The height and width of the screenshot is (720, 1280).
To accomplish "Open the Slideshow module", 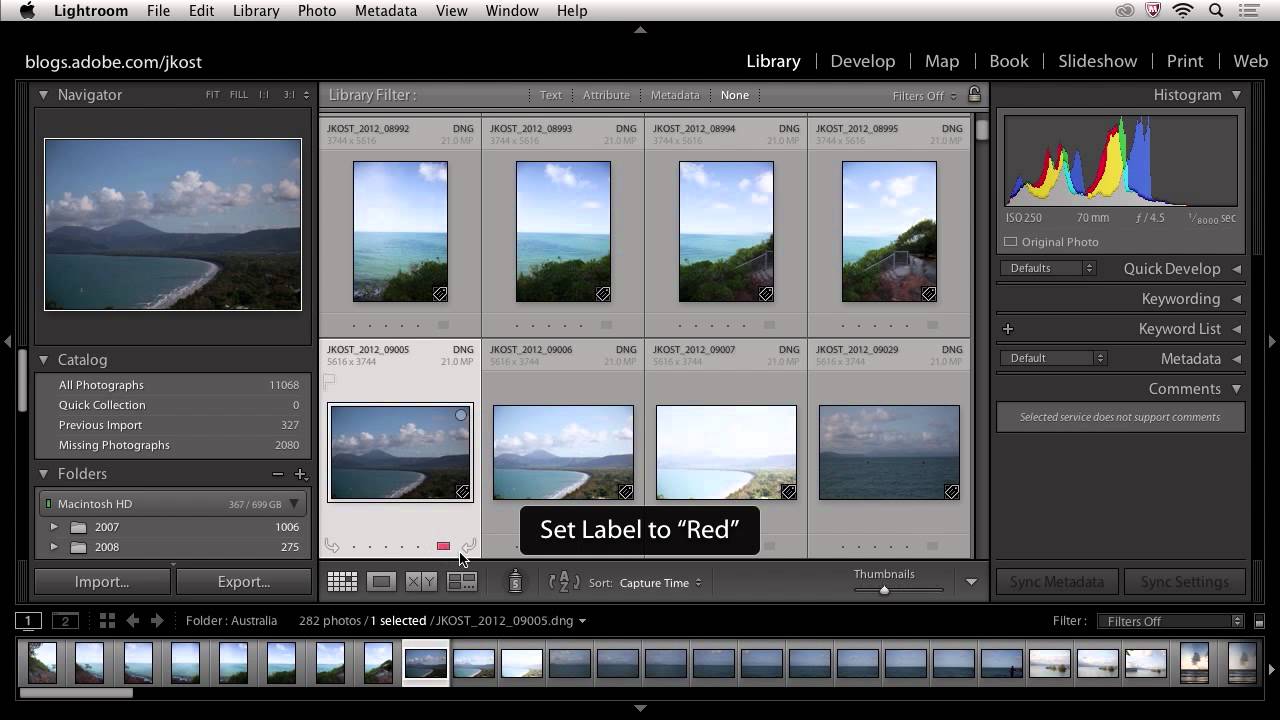I will pyautogui.click(x=1098, y=61).
